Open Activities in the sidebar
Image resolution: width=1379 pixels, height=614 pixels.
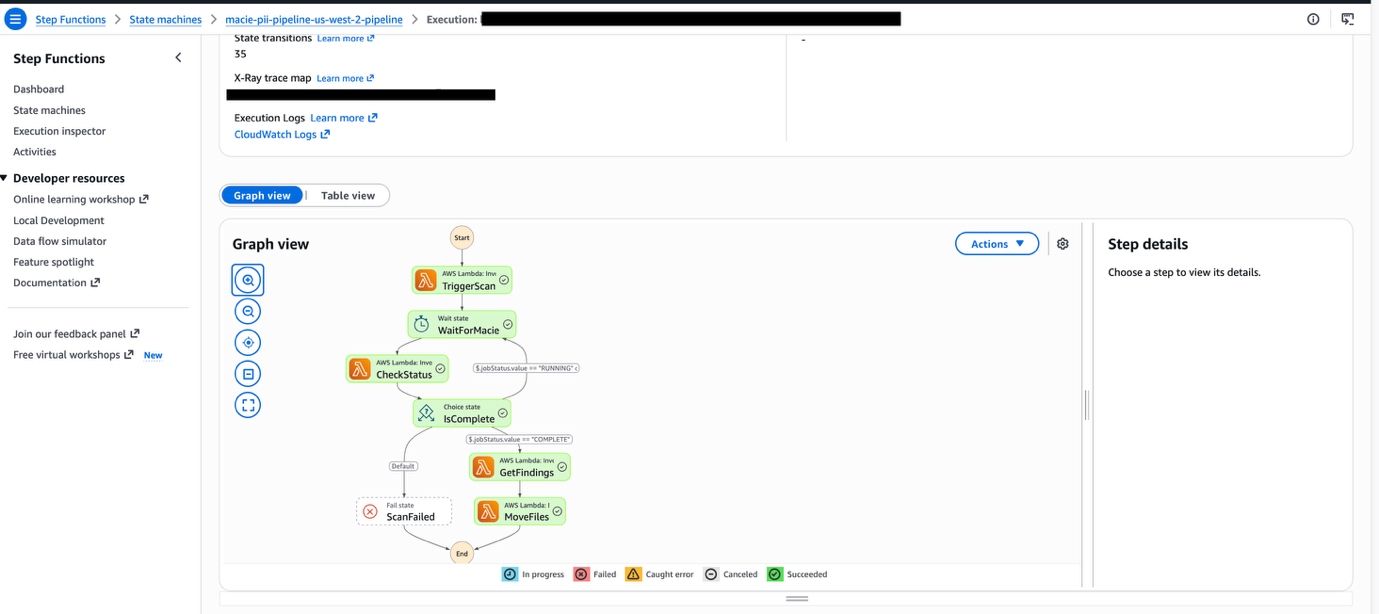coord(34,152)
